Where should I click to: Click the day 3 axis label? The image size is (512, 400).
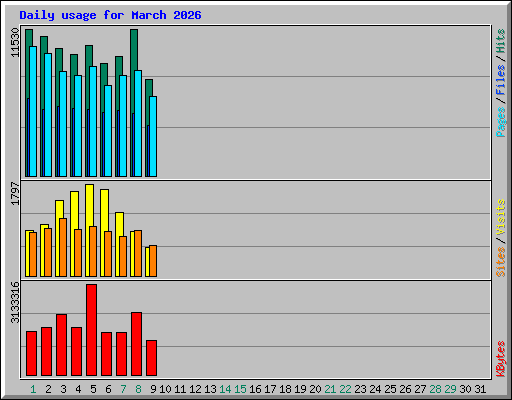coord(63,389)
